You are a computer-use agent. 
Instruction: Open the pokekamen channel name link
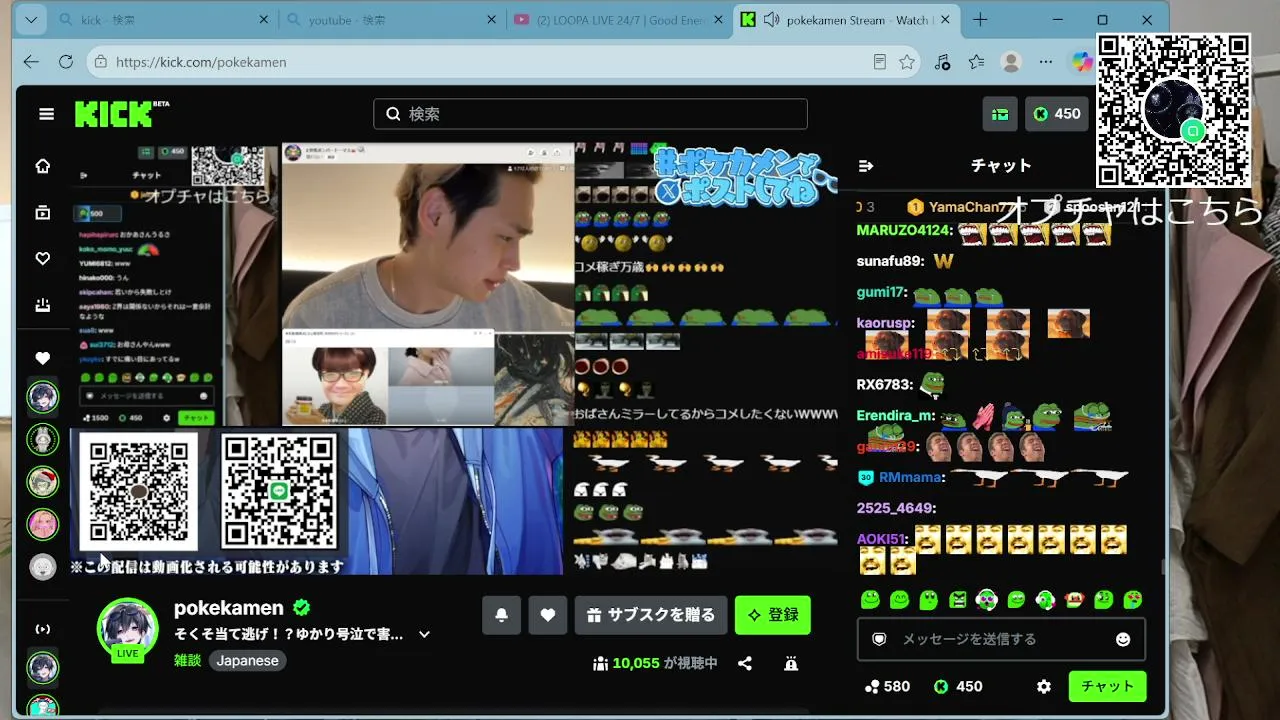(x=231, y=608)
